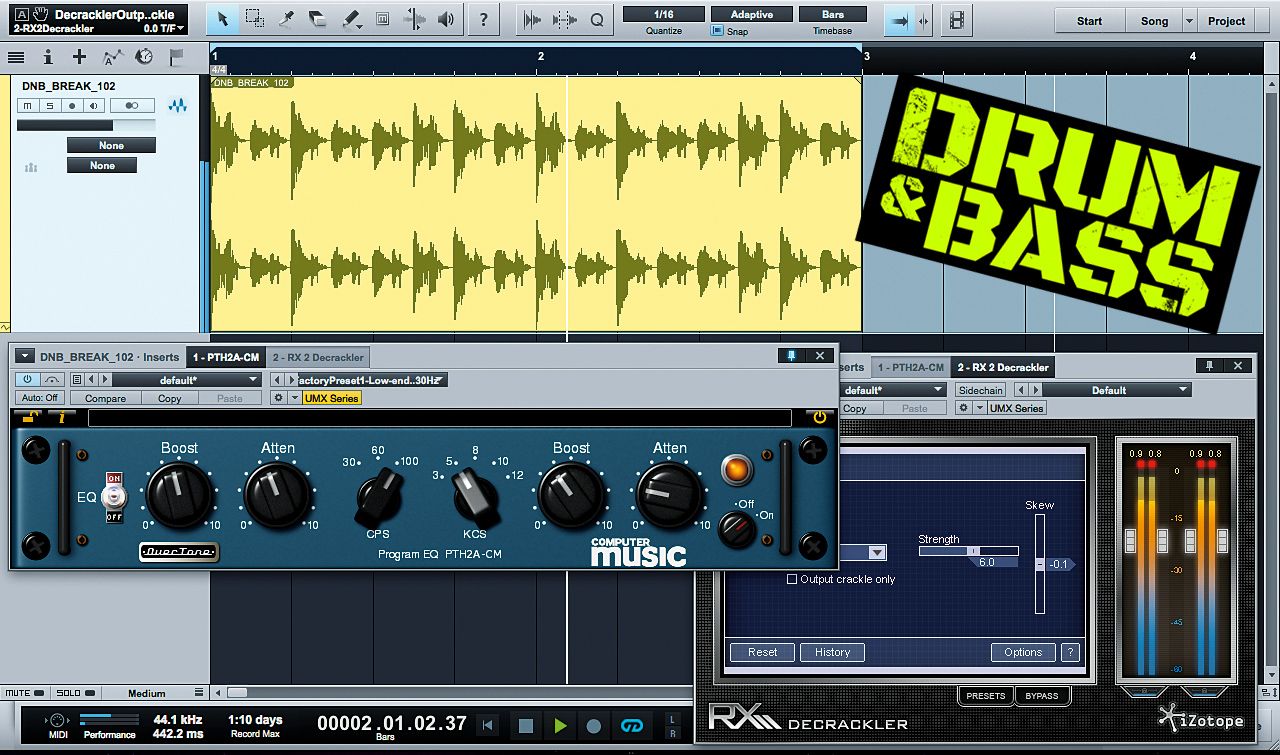The height and width of the screenshot is (755, 1280).
Task: Select the Listen speaker tool
Action: point(446,19)
